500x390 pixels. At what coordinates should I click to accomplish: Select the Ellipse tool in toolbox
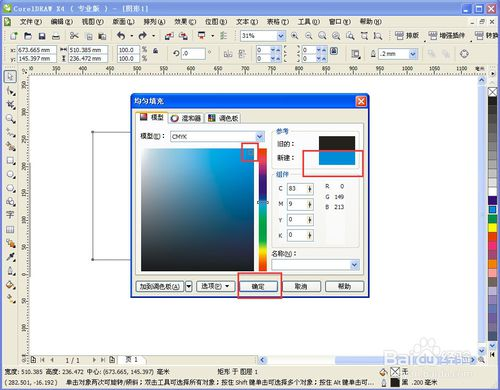click(10, 174)
